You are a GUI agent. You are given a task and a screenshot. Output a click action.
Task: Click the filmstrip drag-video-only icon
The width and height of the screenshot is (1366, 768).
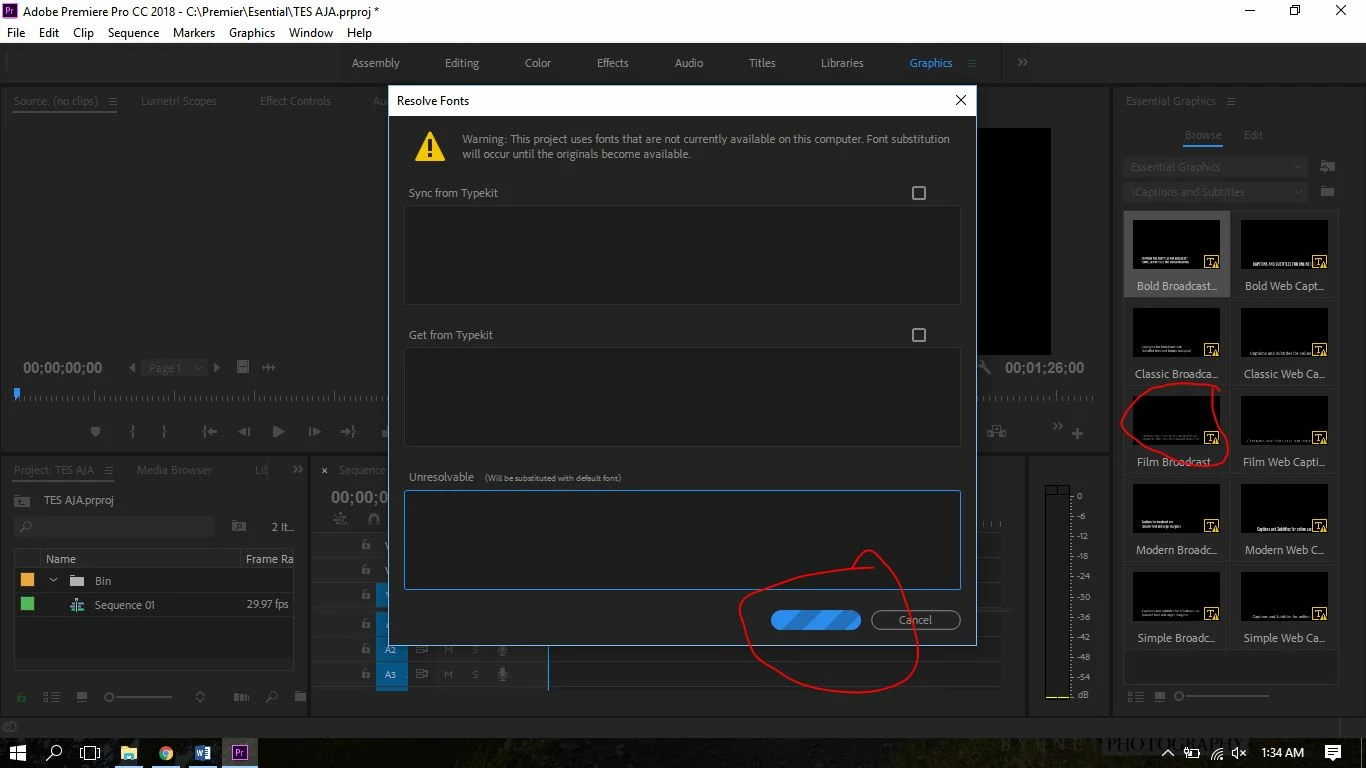(243, 367)
